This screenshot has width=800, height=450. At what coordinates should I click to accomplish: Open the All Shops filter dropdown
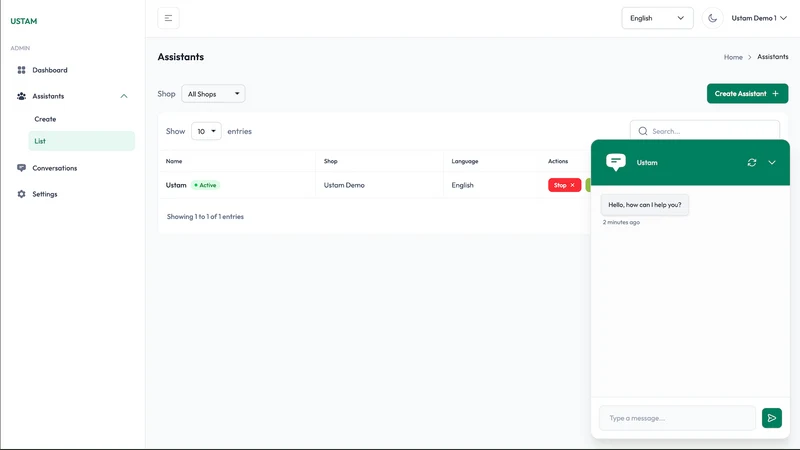pyautogui.click(x=213, y=94)
